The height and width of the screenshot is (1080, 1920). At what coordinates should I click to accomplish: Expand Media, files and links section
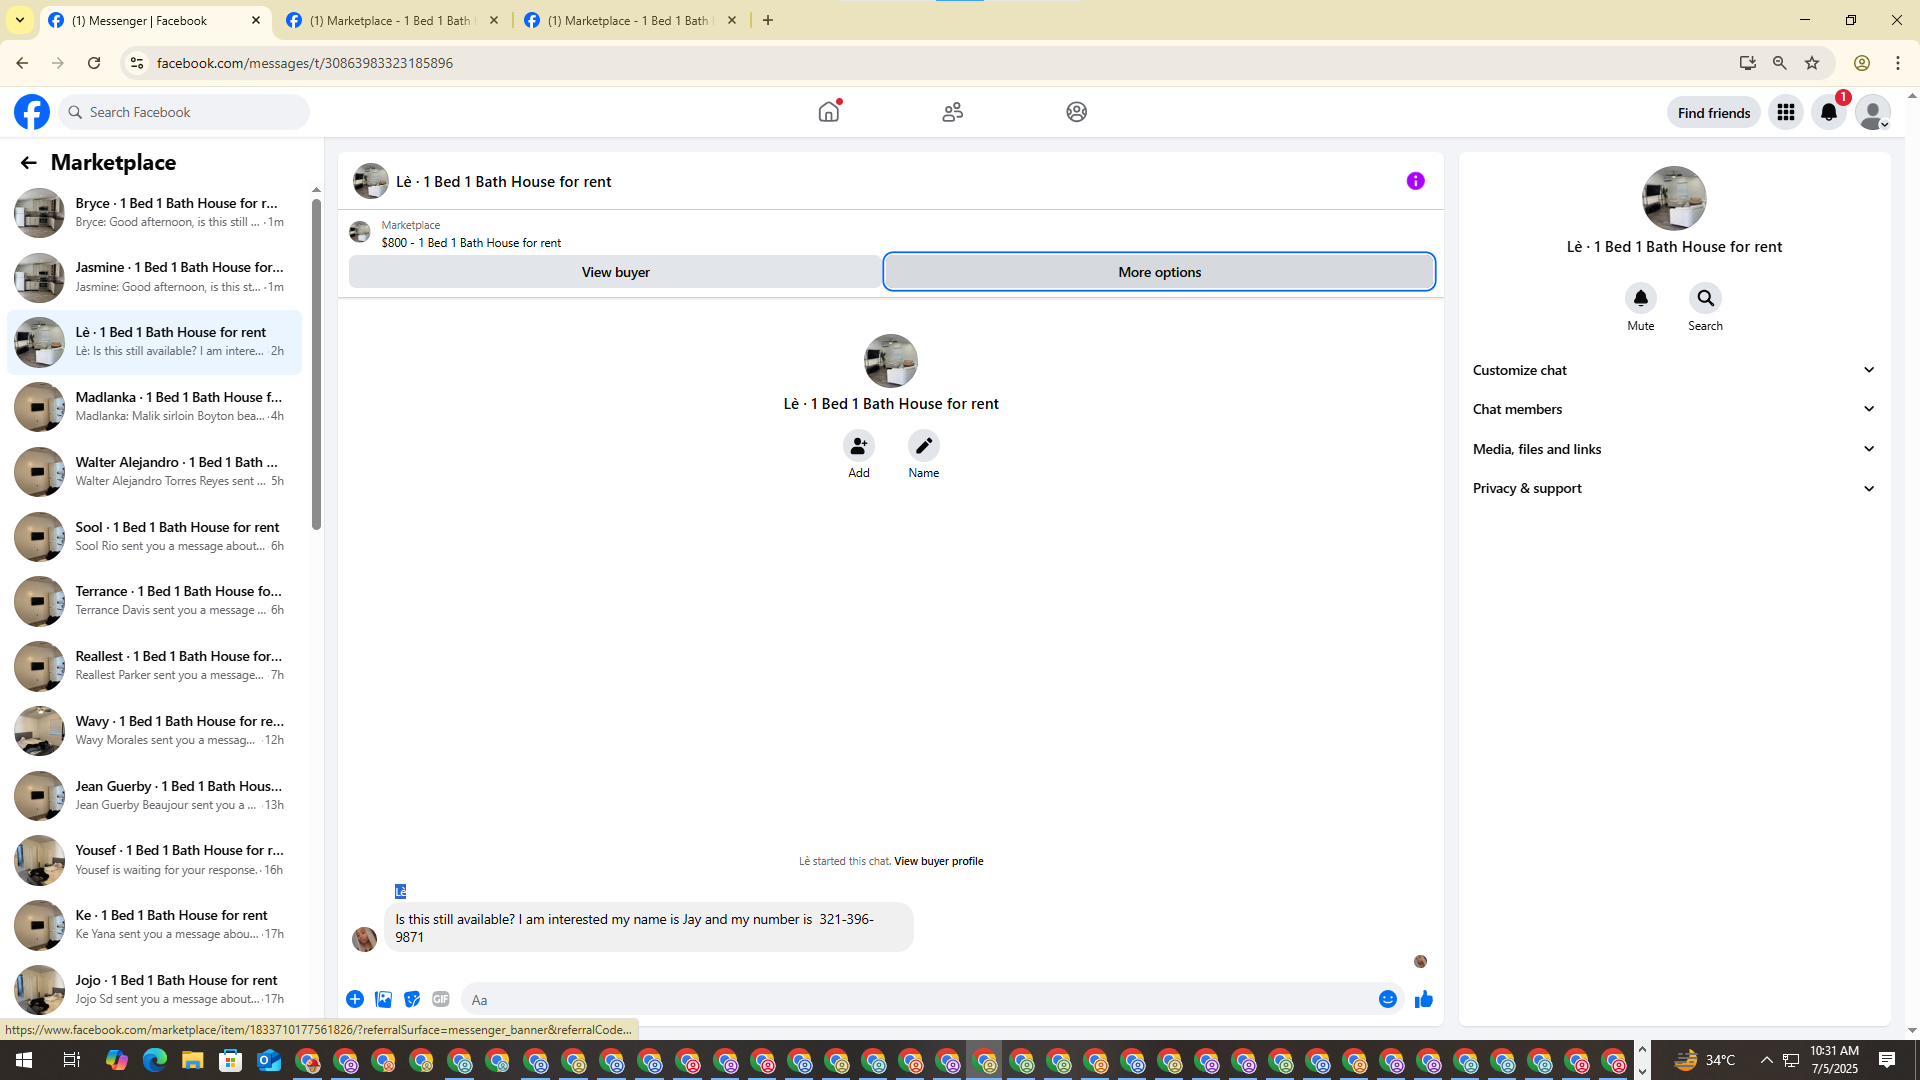click(x=1673, y=449)
